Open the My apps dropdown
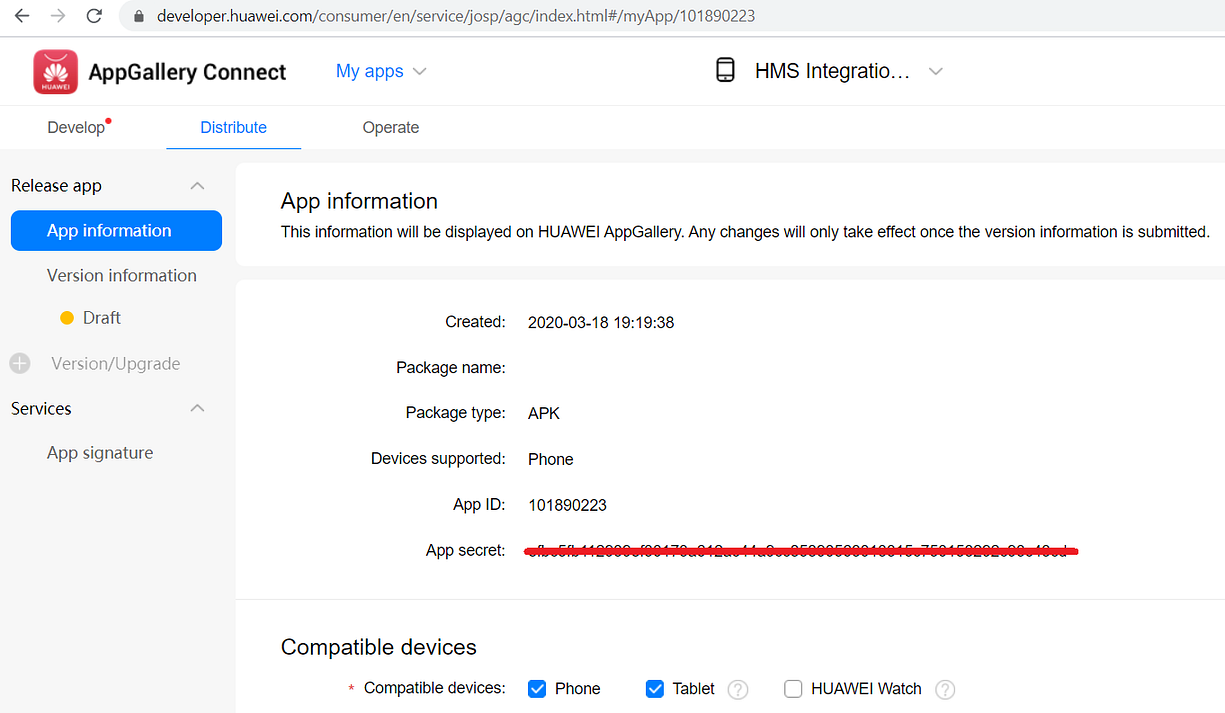Viewport: 1225px width, 713px height. click(381, 71)
